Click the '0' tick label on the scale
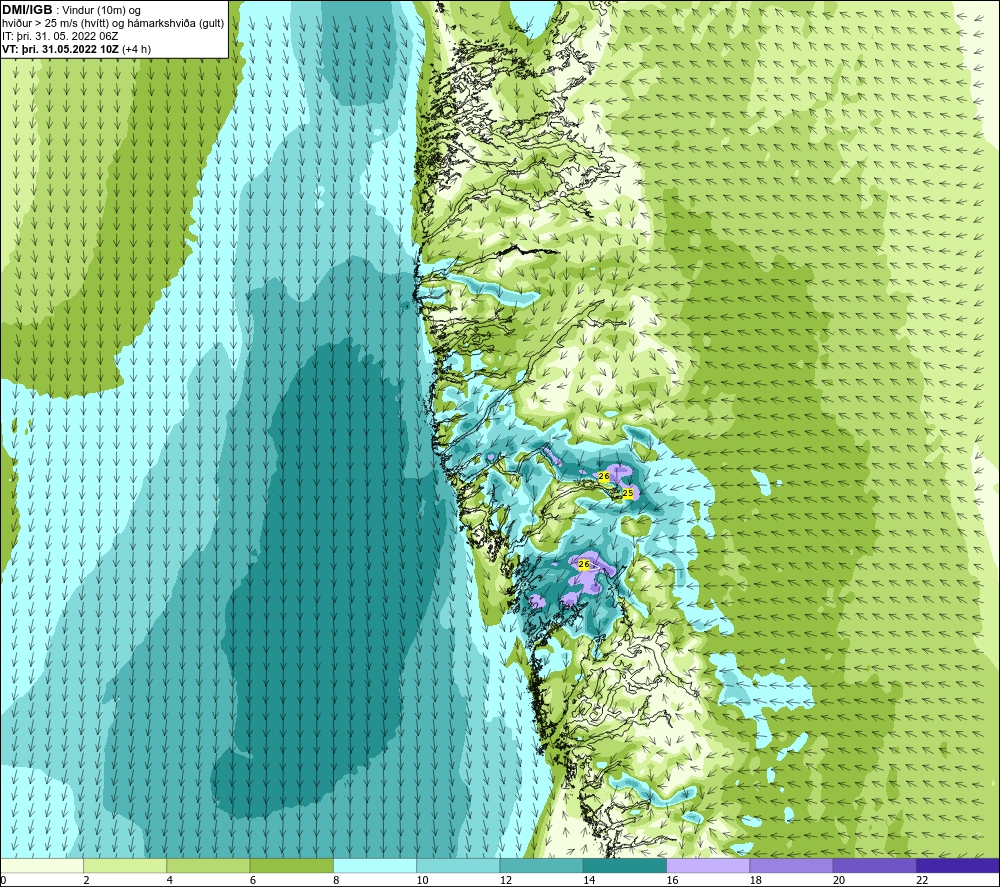1000x887 pixels. tap(3, 880)
